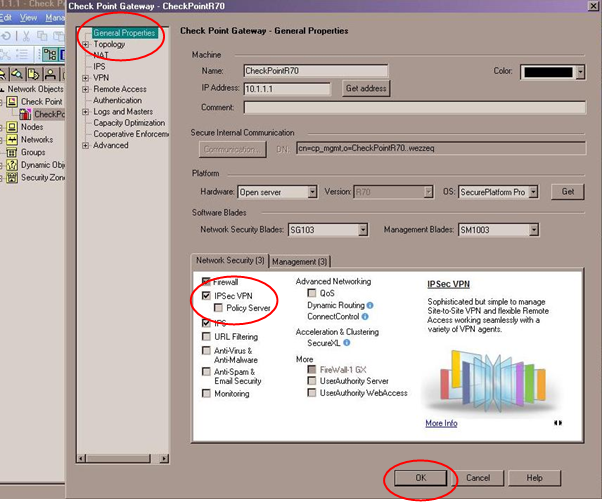Click the Help button

coord(534,478)
